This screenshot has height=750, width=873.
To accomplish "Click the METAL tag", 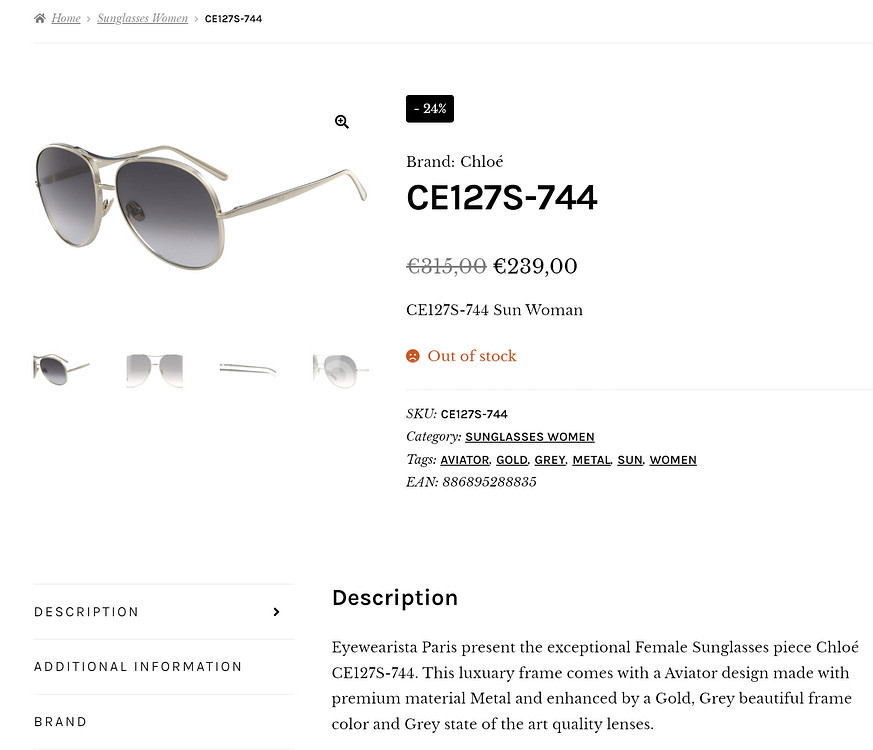I will [x=591, y=460].
